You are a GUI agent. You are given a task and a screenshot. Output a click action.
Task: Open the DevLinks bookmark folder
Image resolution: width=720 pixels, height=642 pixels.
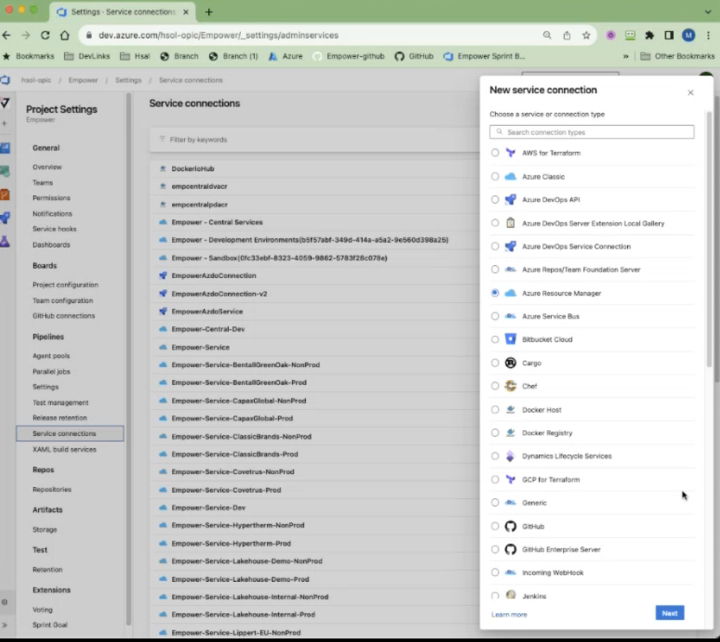pyautogui.click(x=87, y=56)
